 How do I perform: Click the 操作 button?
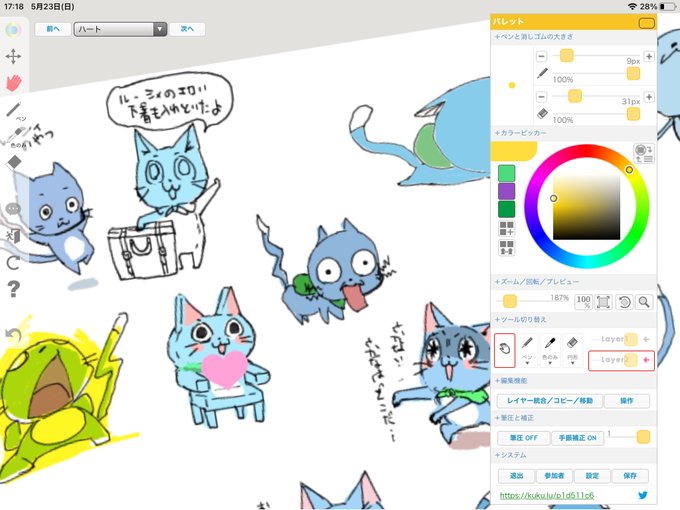point(627,401)
